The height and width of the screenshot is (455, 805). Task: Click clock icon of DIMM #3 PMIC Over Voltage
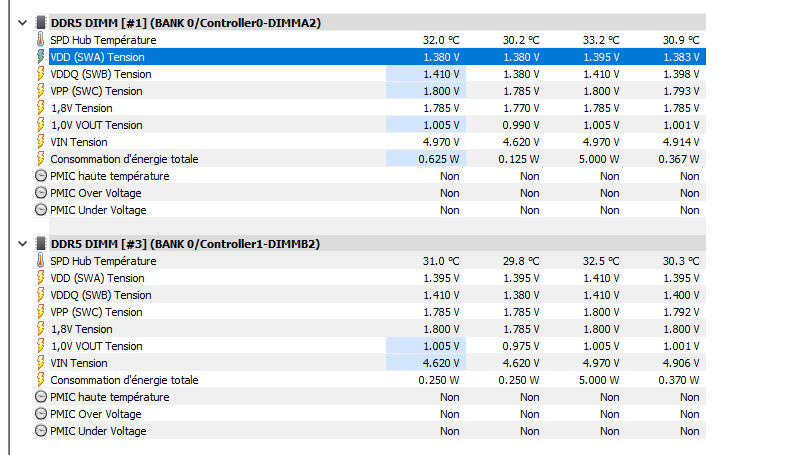click(41, 413)
